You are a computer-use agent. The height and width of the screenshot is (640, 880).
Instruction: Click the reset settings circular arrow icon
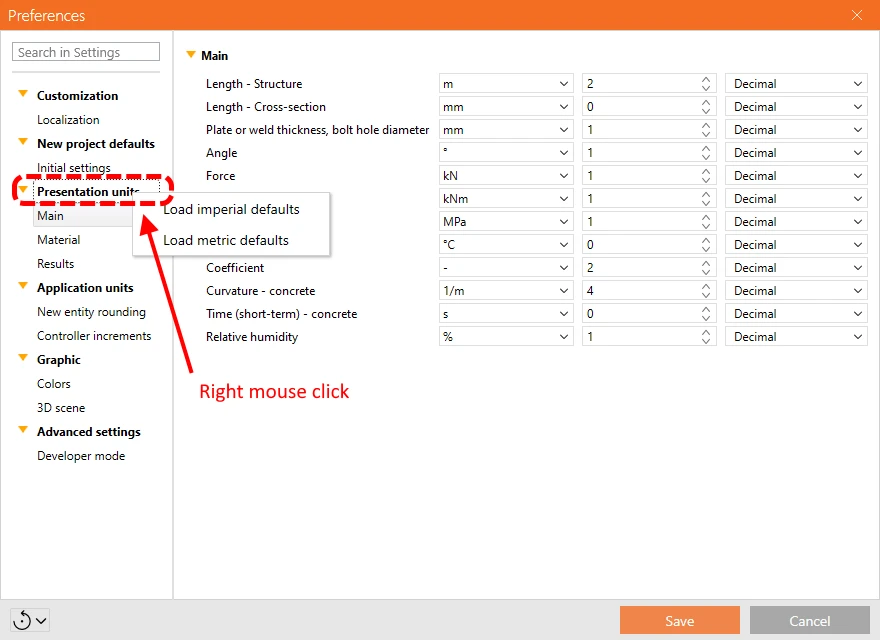coord(22,620)
